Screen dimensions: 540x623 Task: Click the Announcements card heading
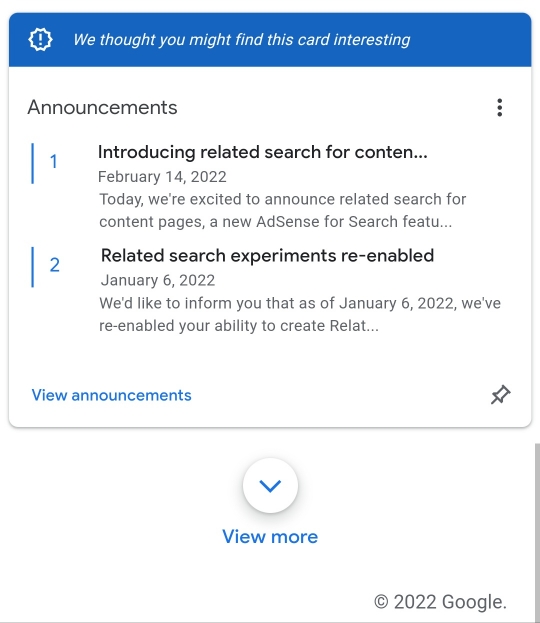[103, 107]
